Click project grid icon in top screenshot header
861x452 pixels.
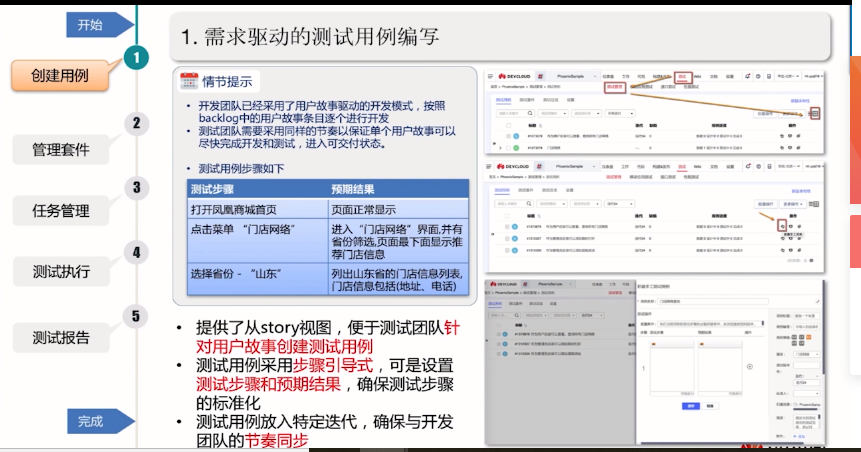540,76
